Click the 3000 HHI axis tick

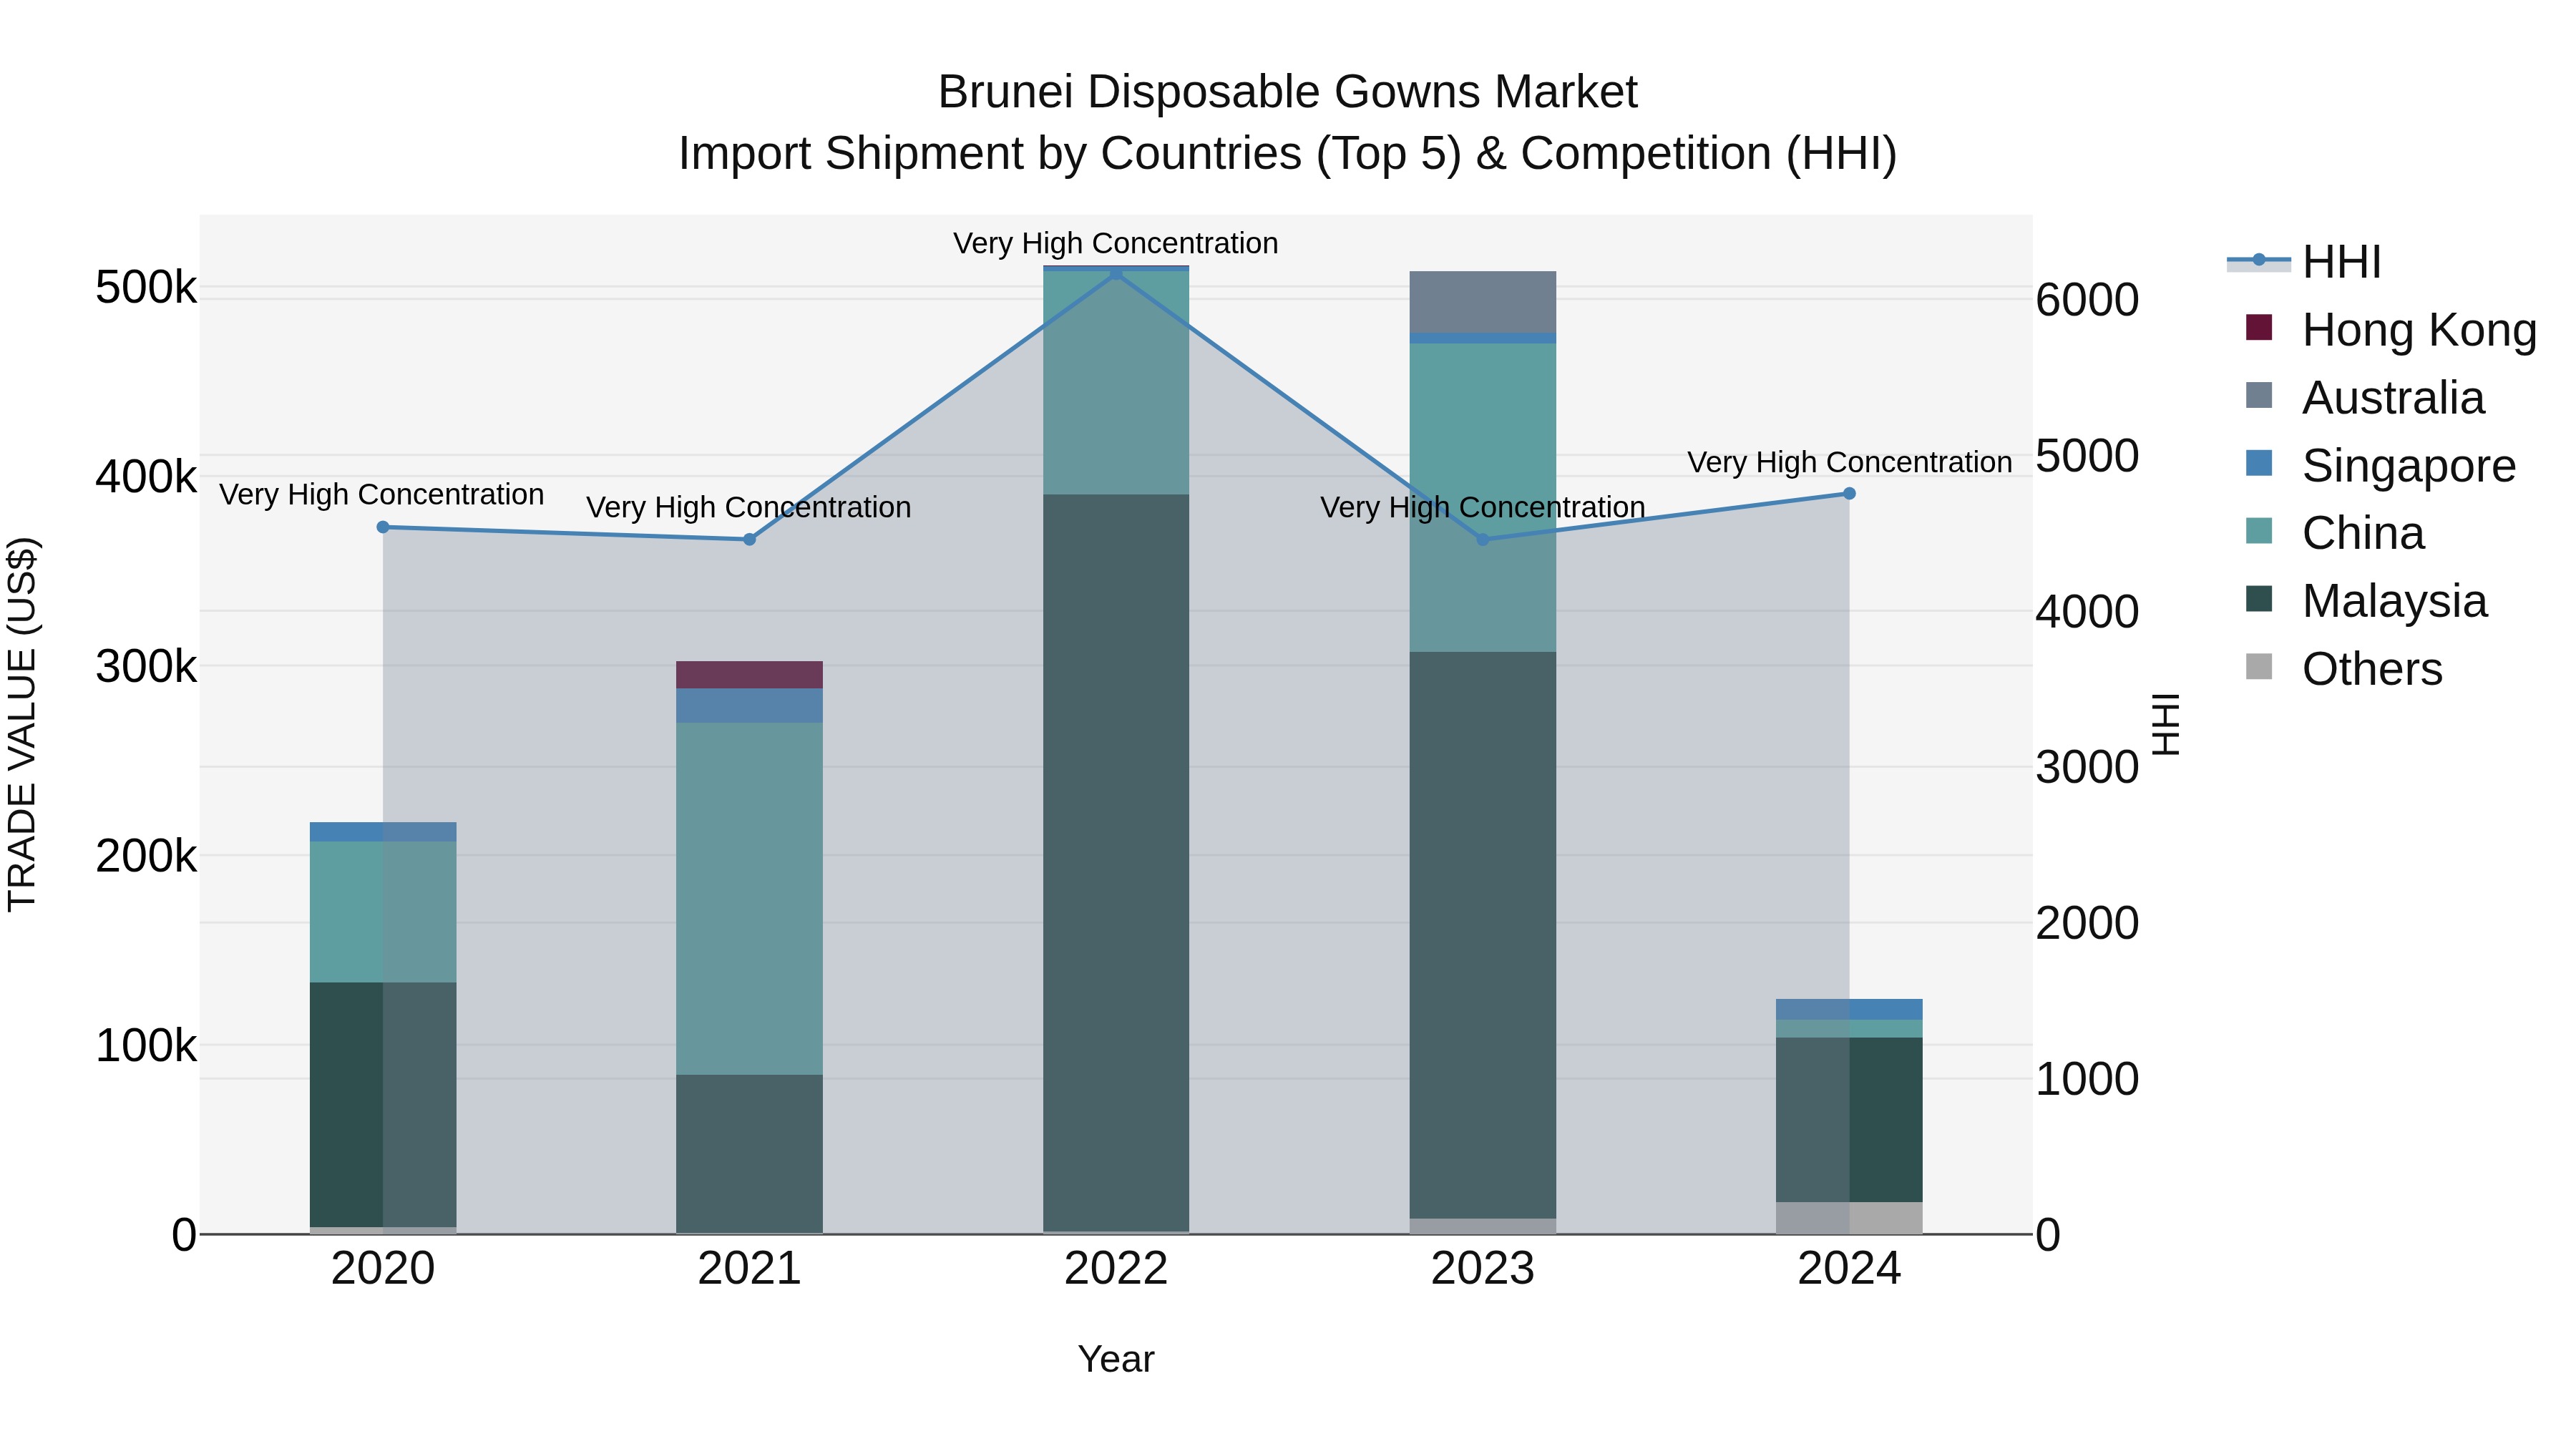[2087, 768]
